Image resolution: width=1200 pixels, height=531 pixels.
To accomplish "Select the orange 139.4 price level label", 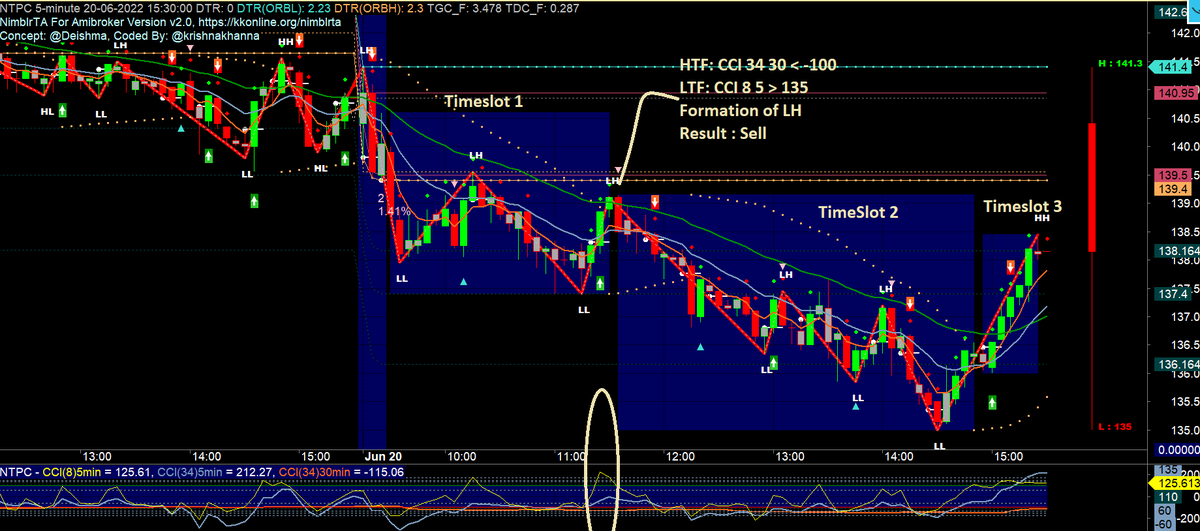I will 1171,188.
